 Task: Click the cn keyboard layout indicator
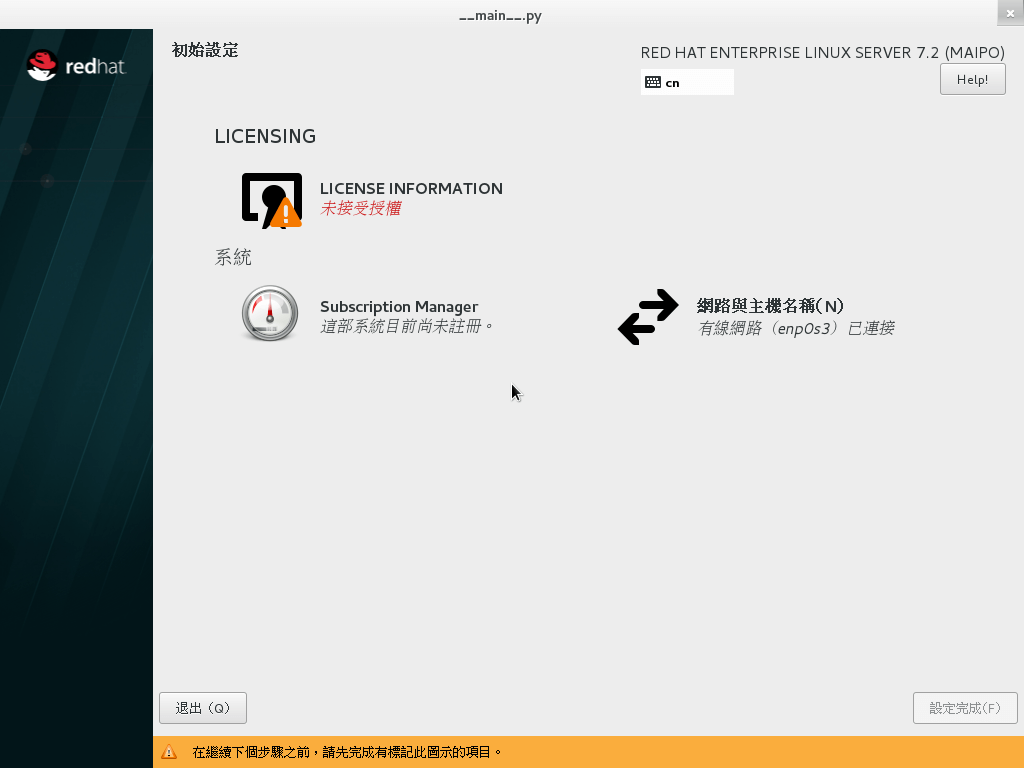(670, 82)
